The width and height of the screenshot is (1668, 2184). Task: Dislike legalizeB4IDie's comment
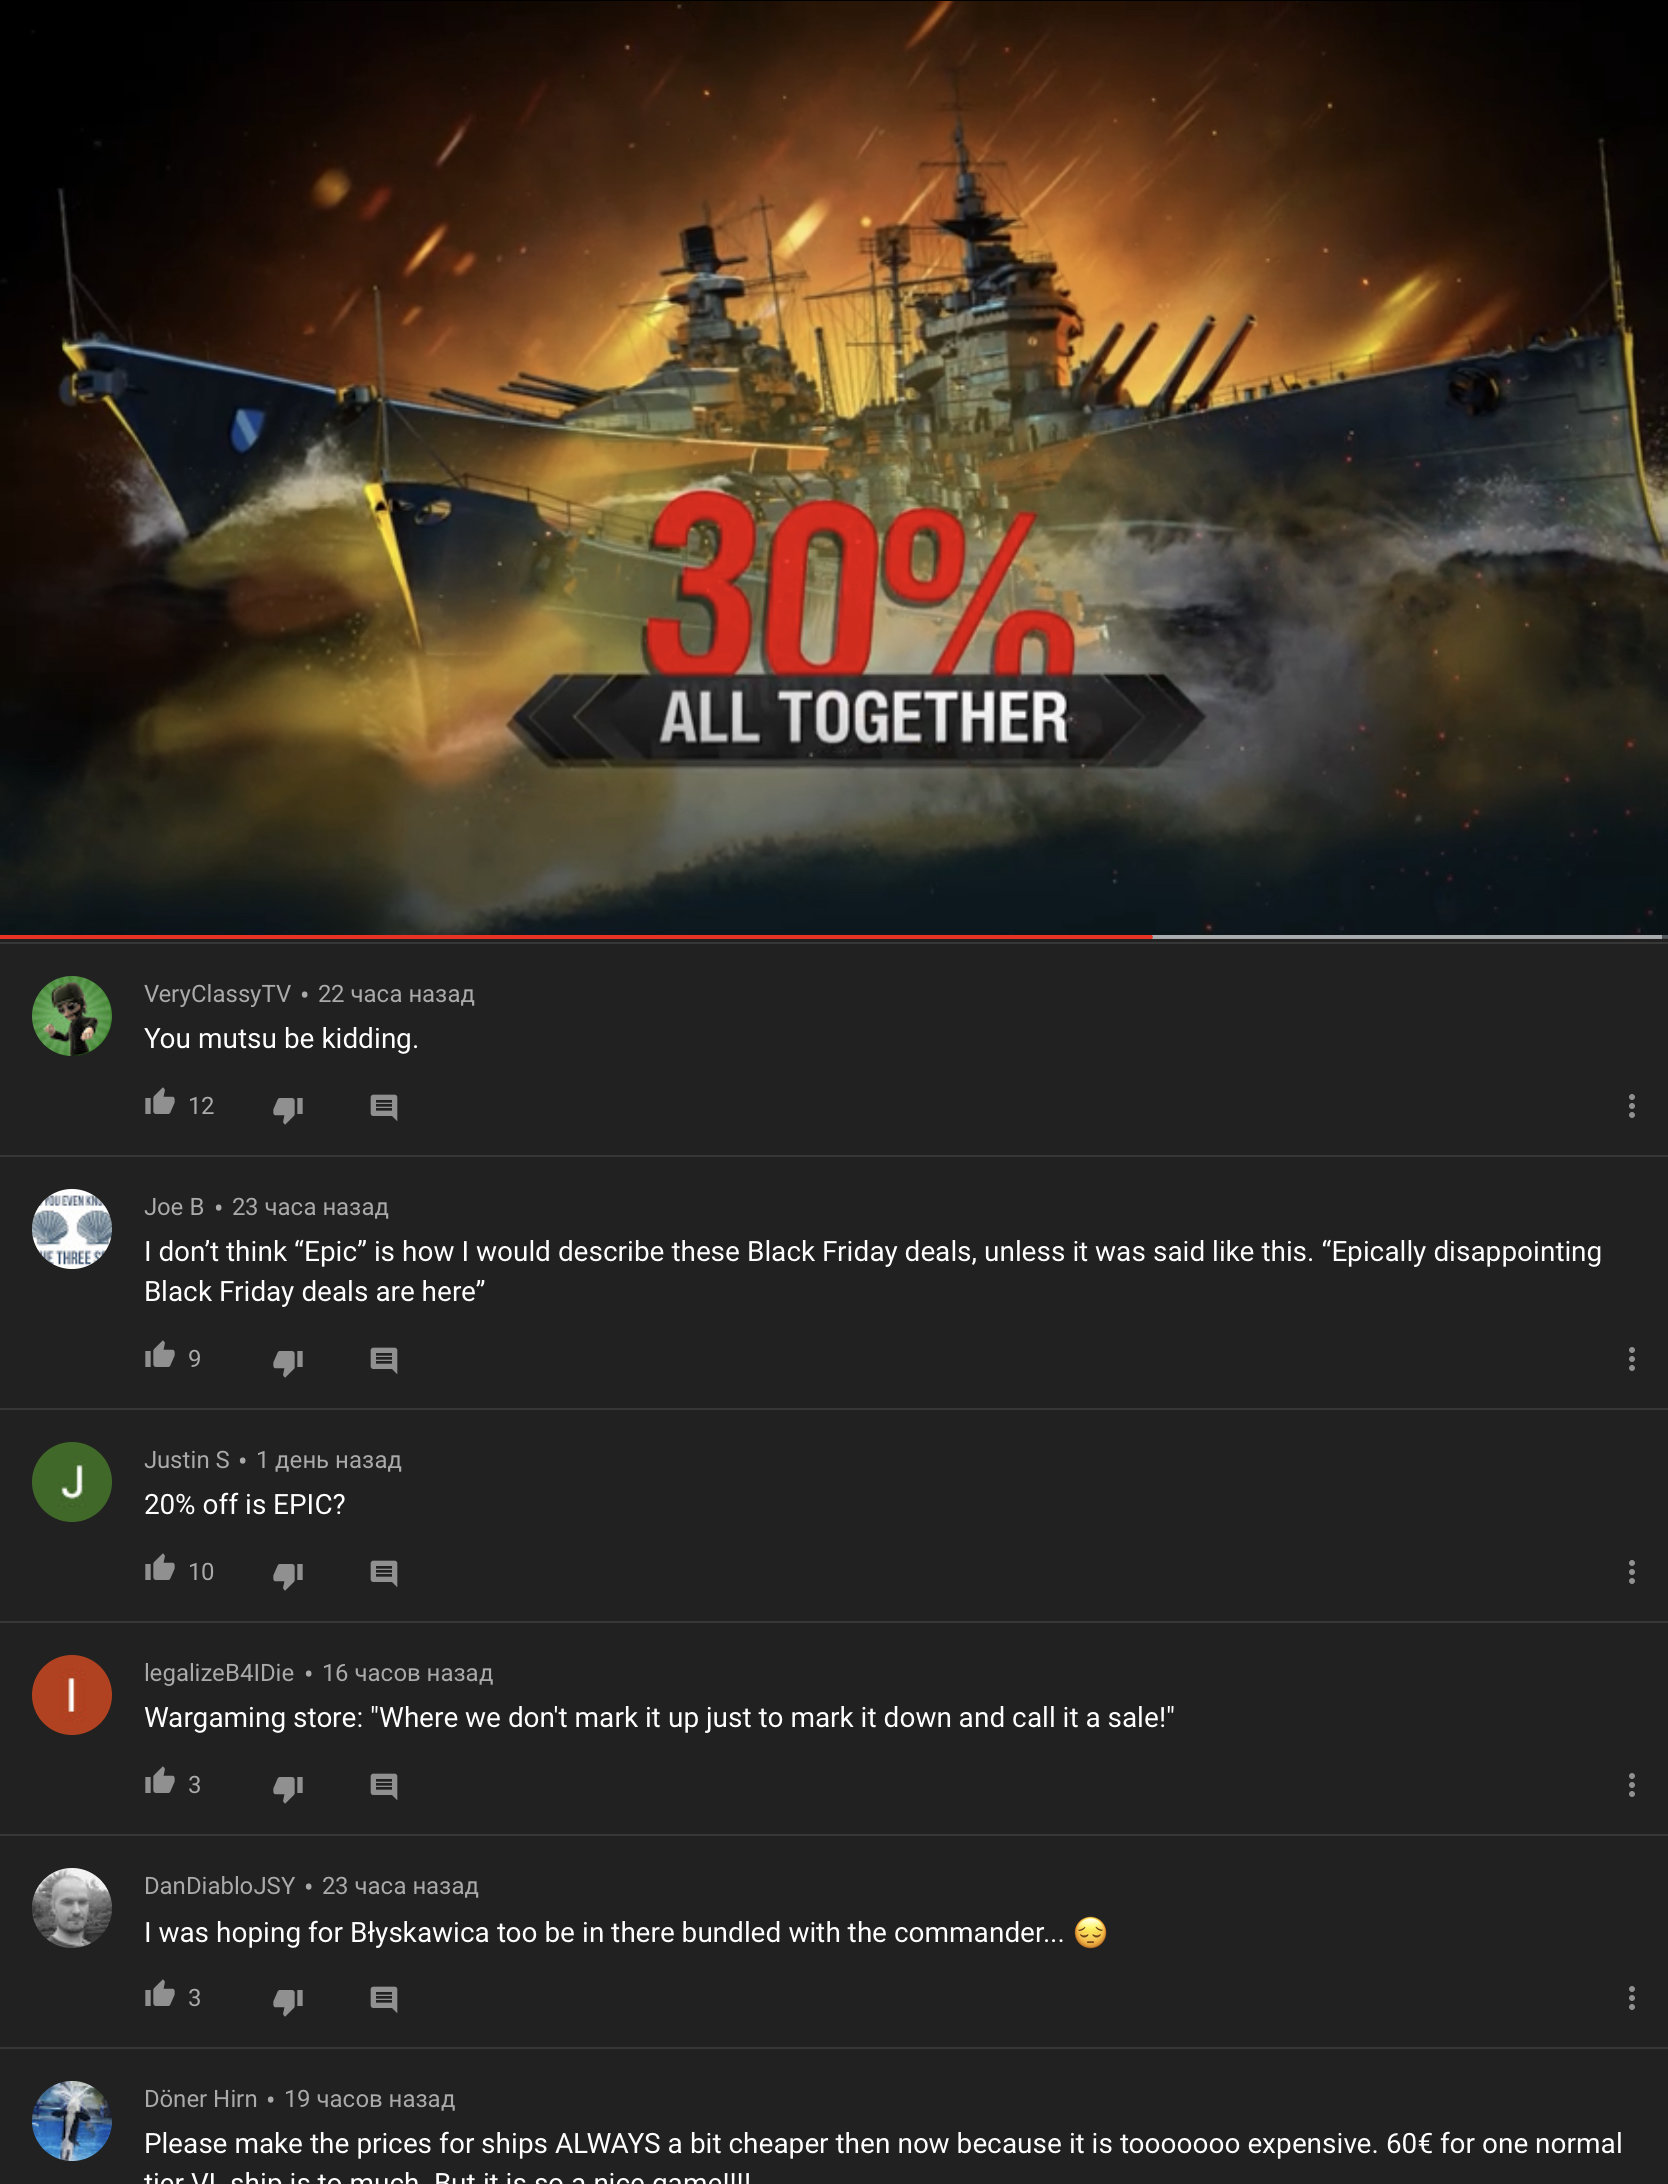288,1787
